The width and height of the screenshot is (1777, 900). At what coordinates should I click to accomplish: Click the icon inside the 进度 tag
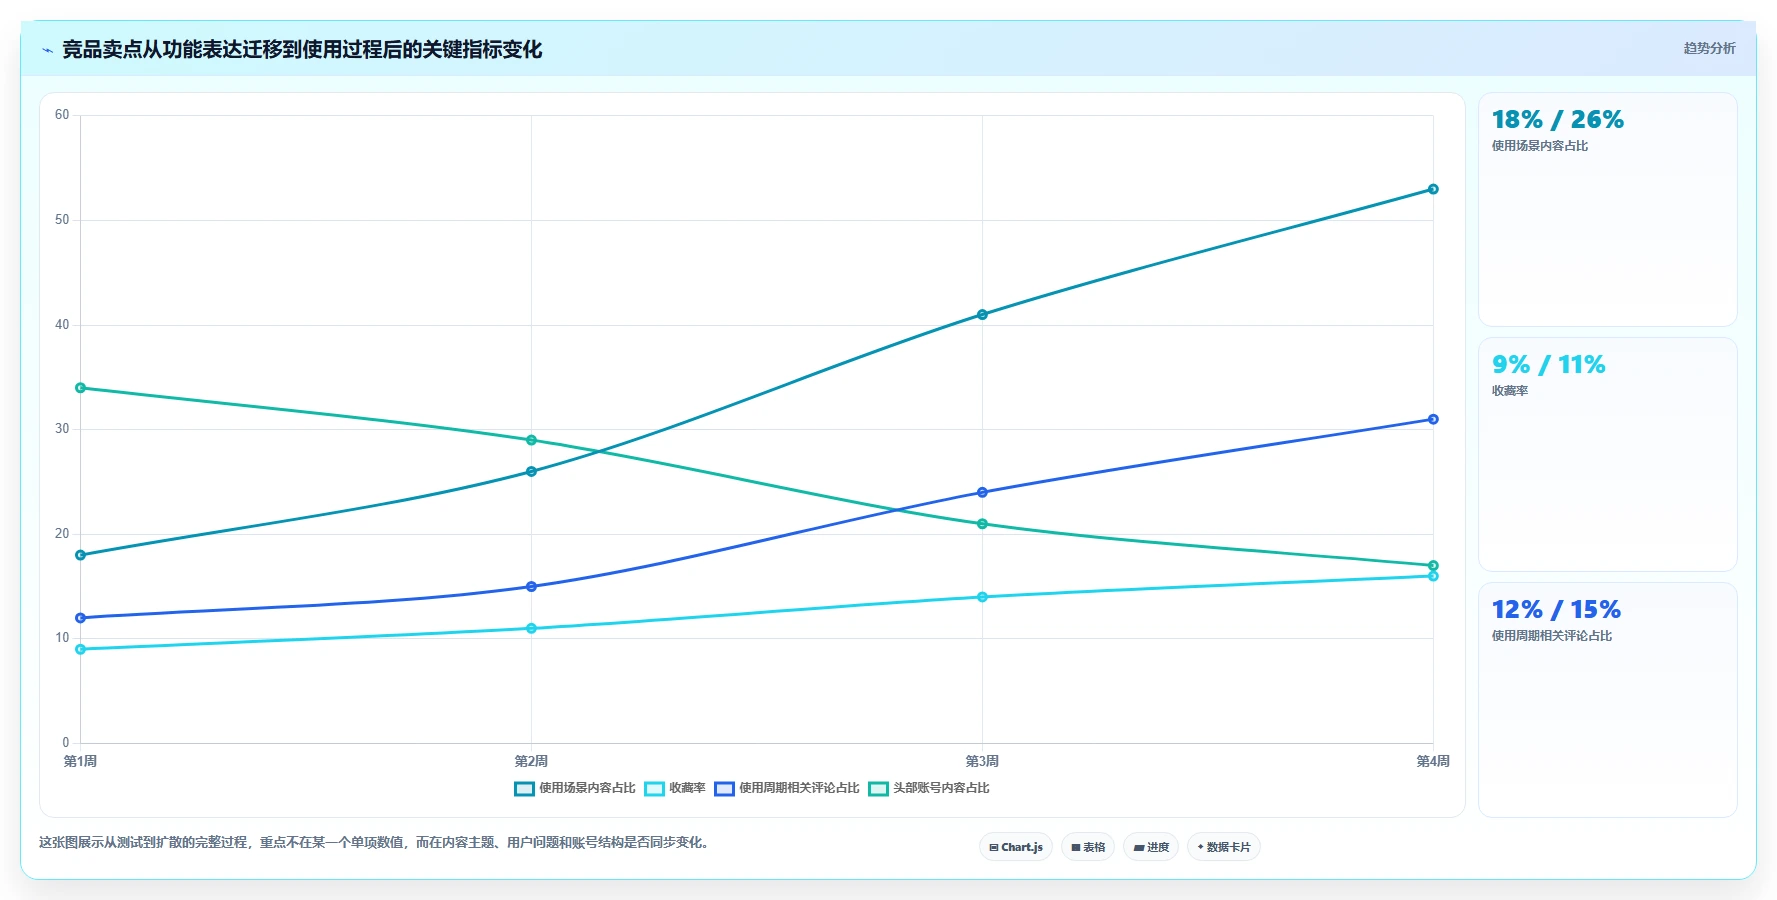(1138, 847)
